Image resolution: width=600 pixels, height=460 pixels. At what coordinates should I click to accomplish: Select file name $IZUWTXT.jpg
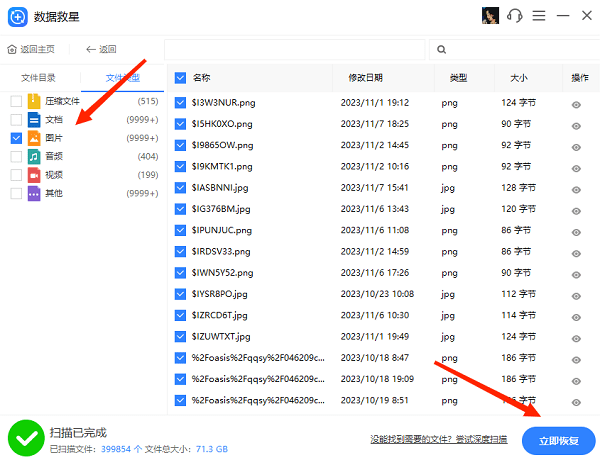[221, 337]
